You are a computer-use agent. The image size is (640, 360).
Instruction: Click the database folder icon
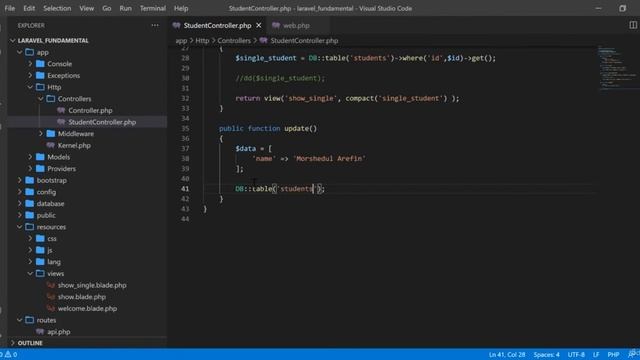(29, 203)
